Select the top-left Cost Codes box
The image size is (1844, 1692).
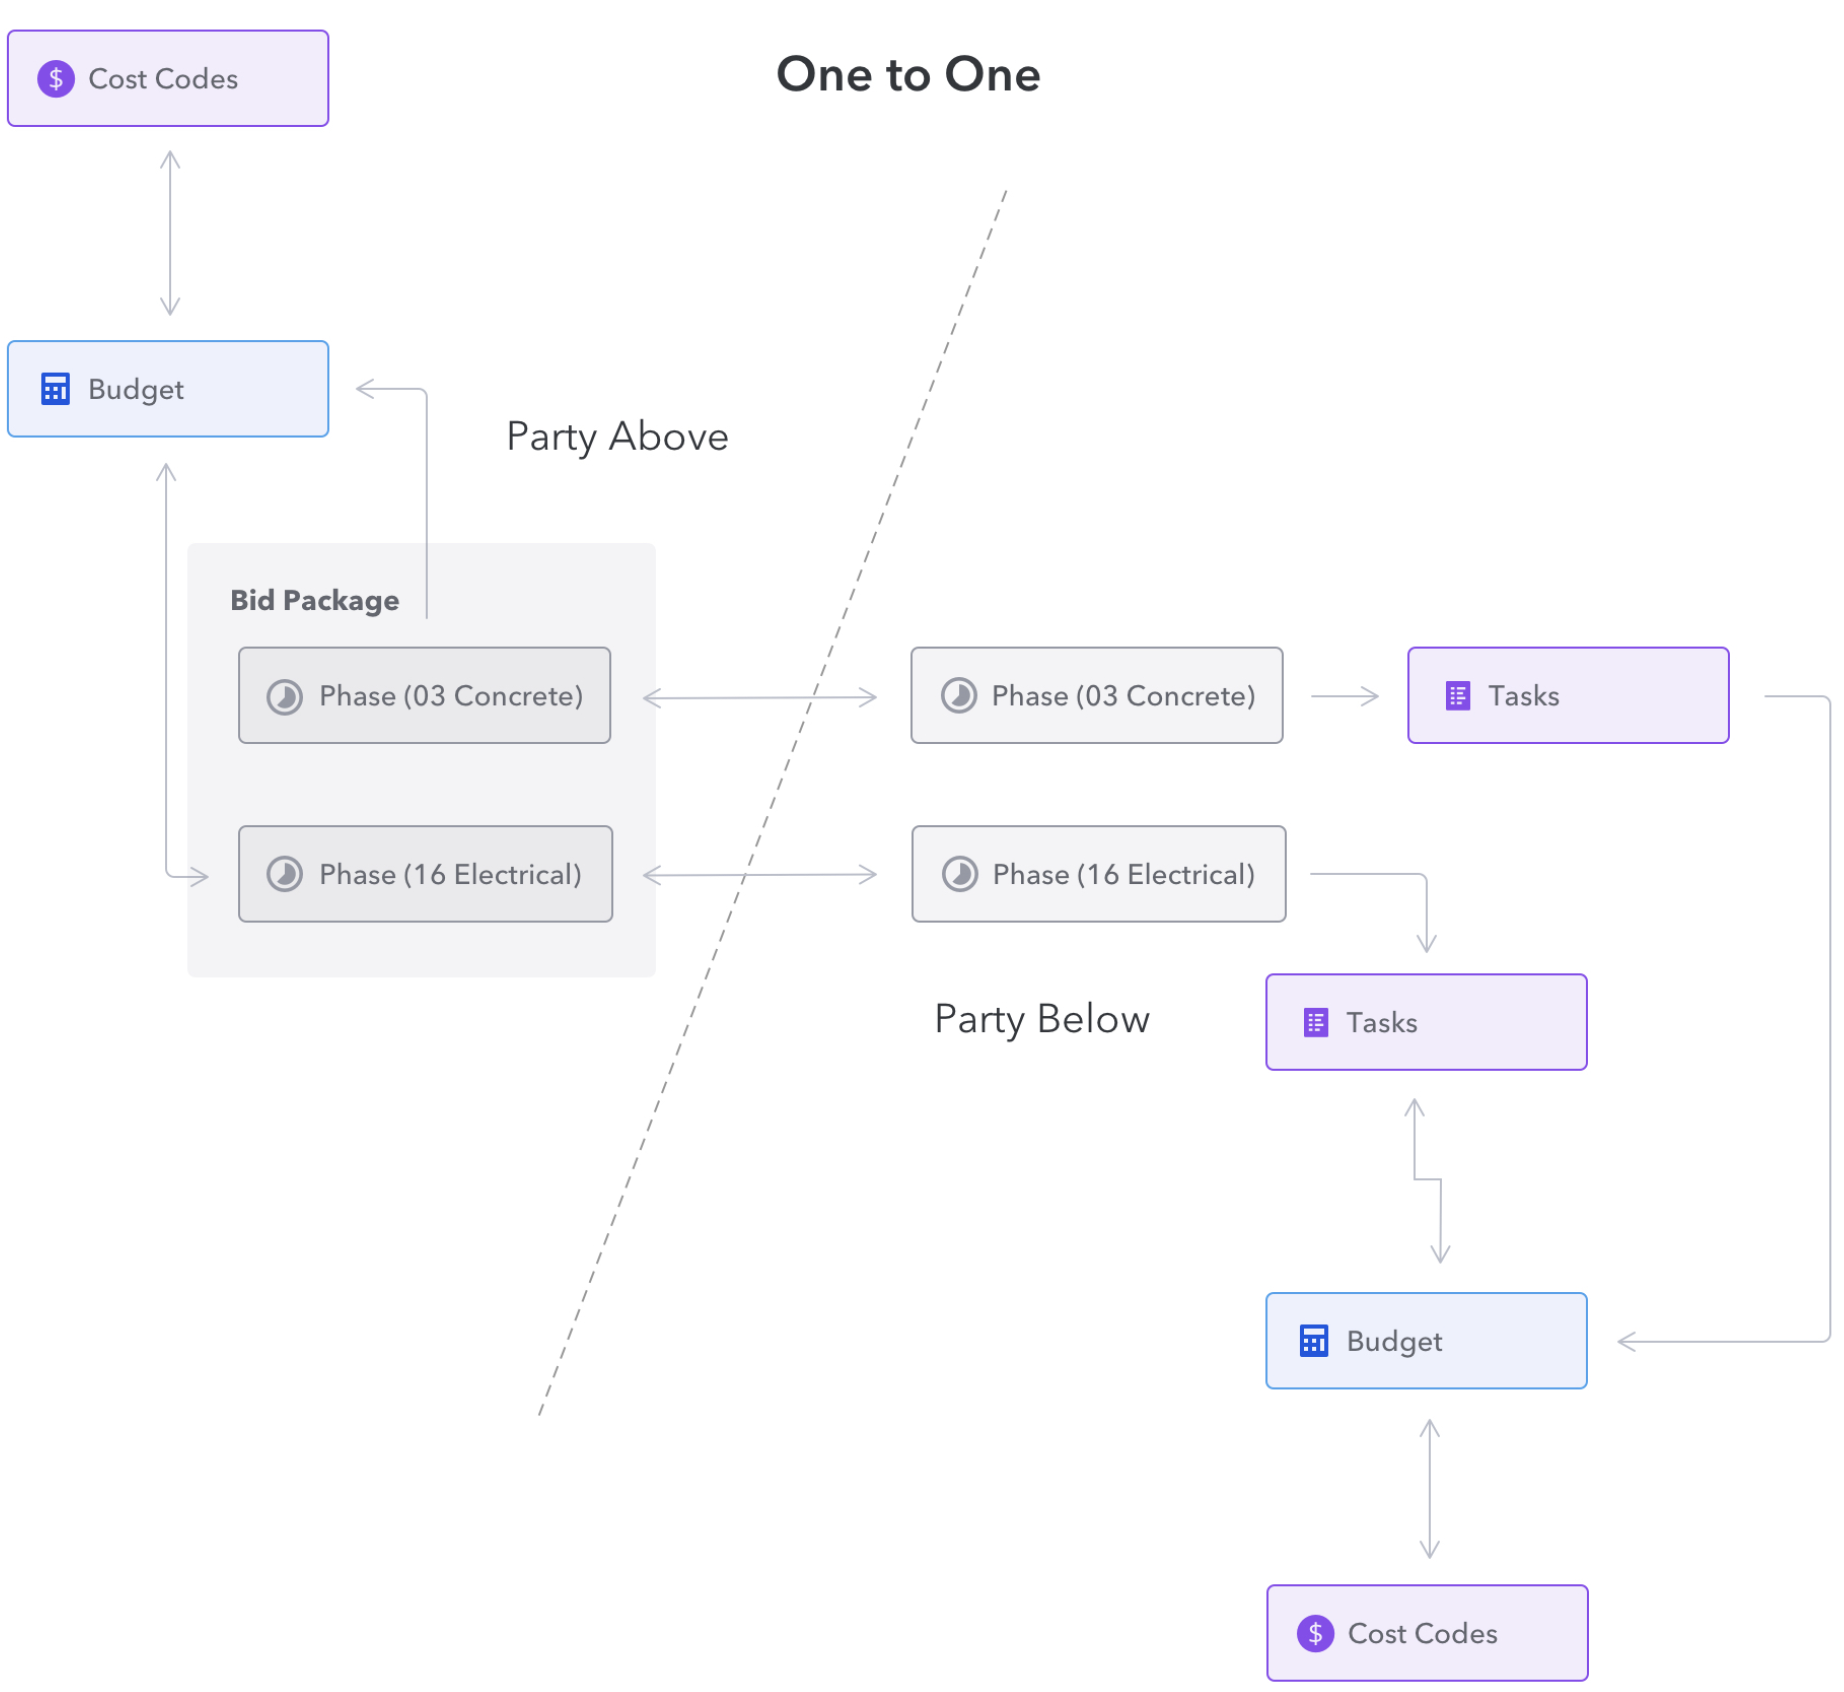(x=168, y=78)
